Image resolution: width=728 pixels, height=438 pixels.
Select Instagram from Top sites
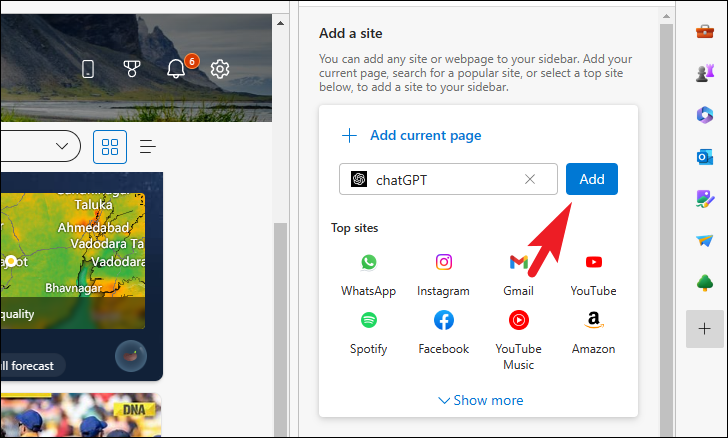(x=443, y=275)
